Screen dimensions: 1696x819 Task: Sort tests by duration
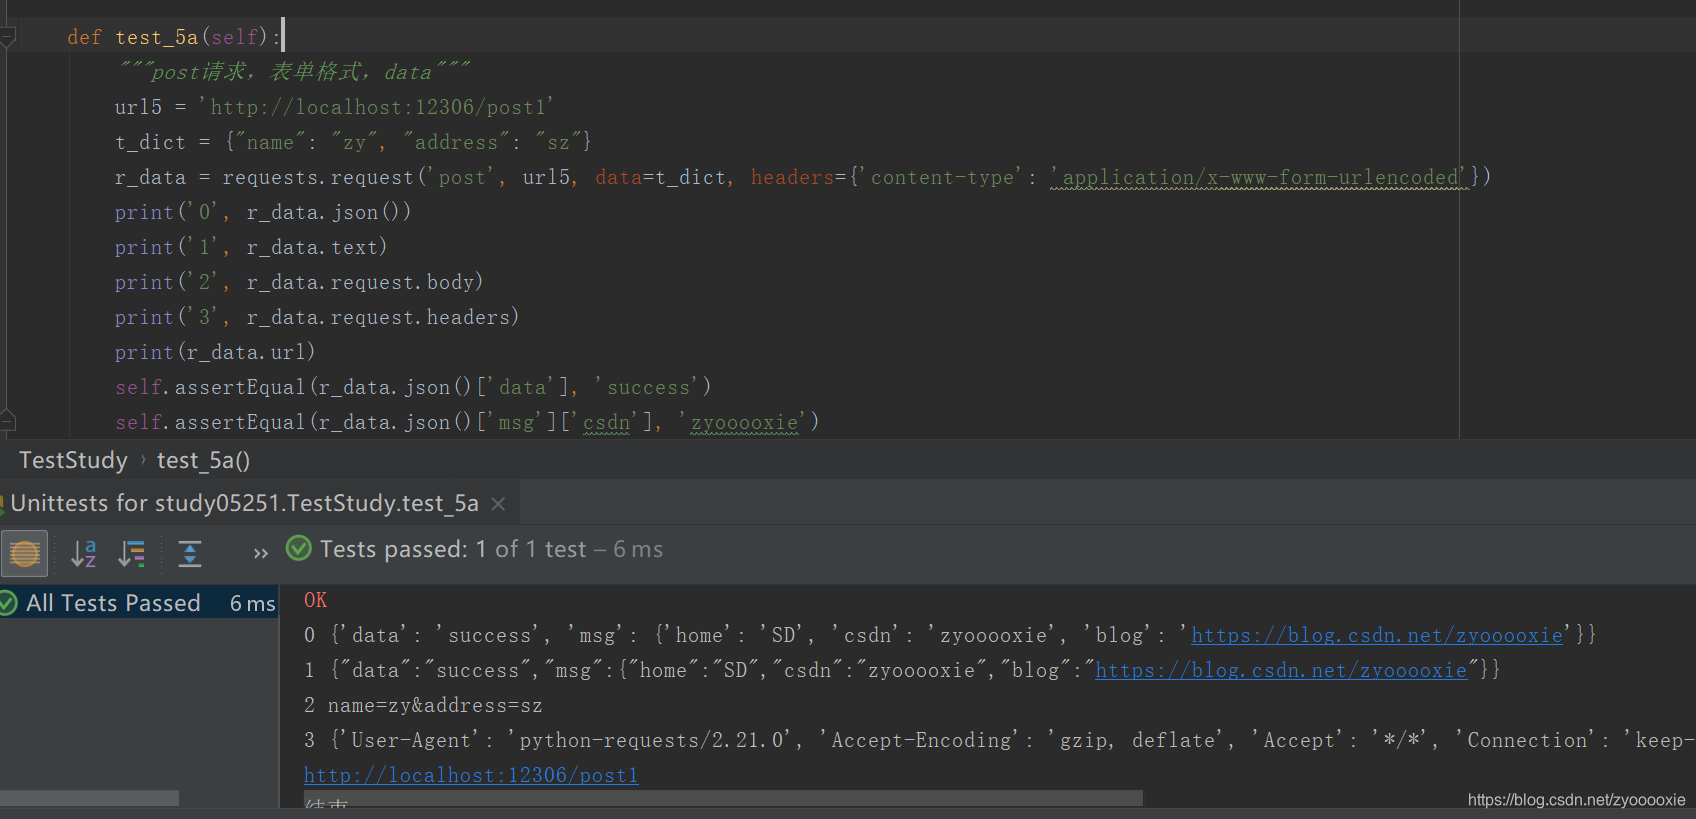click(133, 553)
